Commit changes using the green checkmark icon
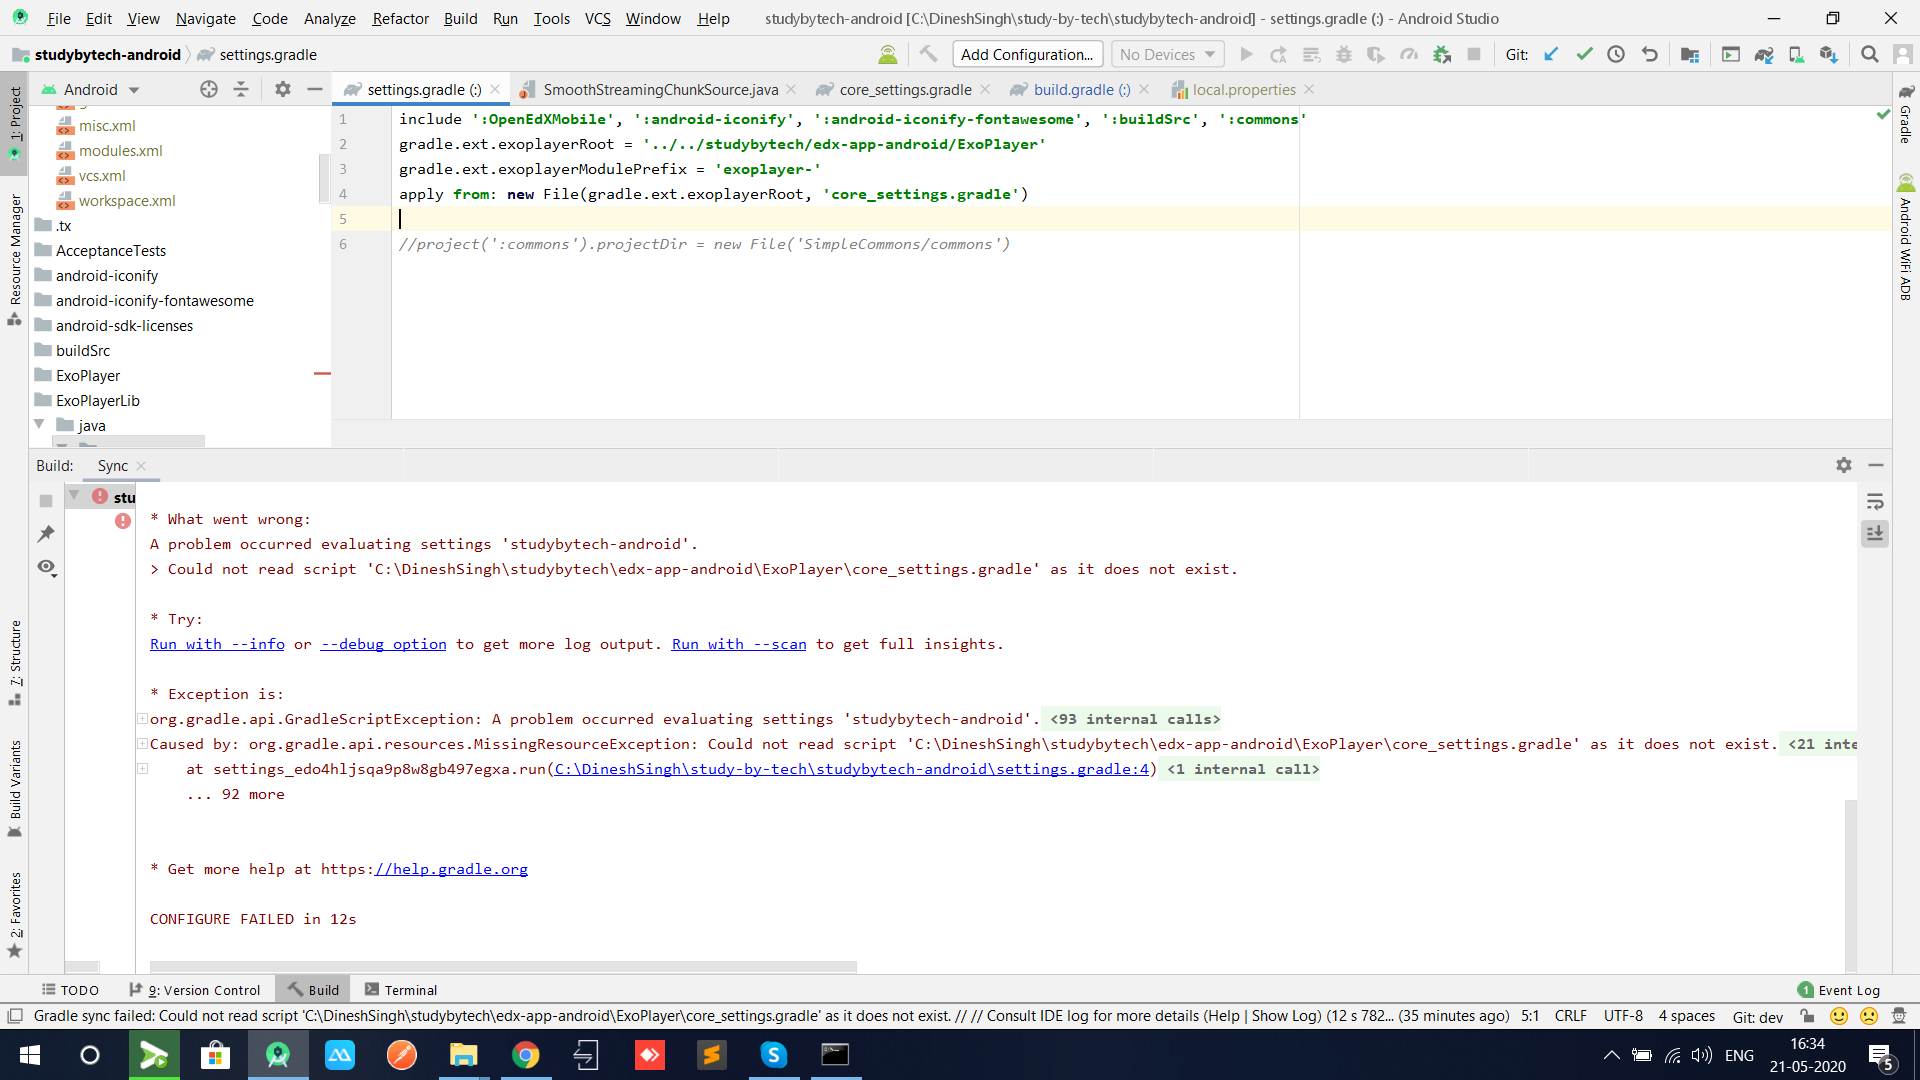Image resolution: width=1920 pixels, height=1080 pixels. [x=1584, y=55]
